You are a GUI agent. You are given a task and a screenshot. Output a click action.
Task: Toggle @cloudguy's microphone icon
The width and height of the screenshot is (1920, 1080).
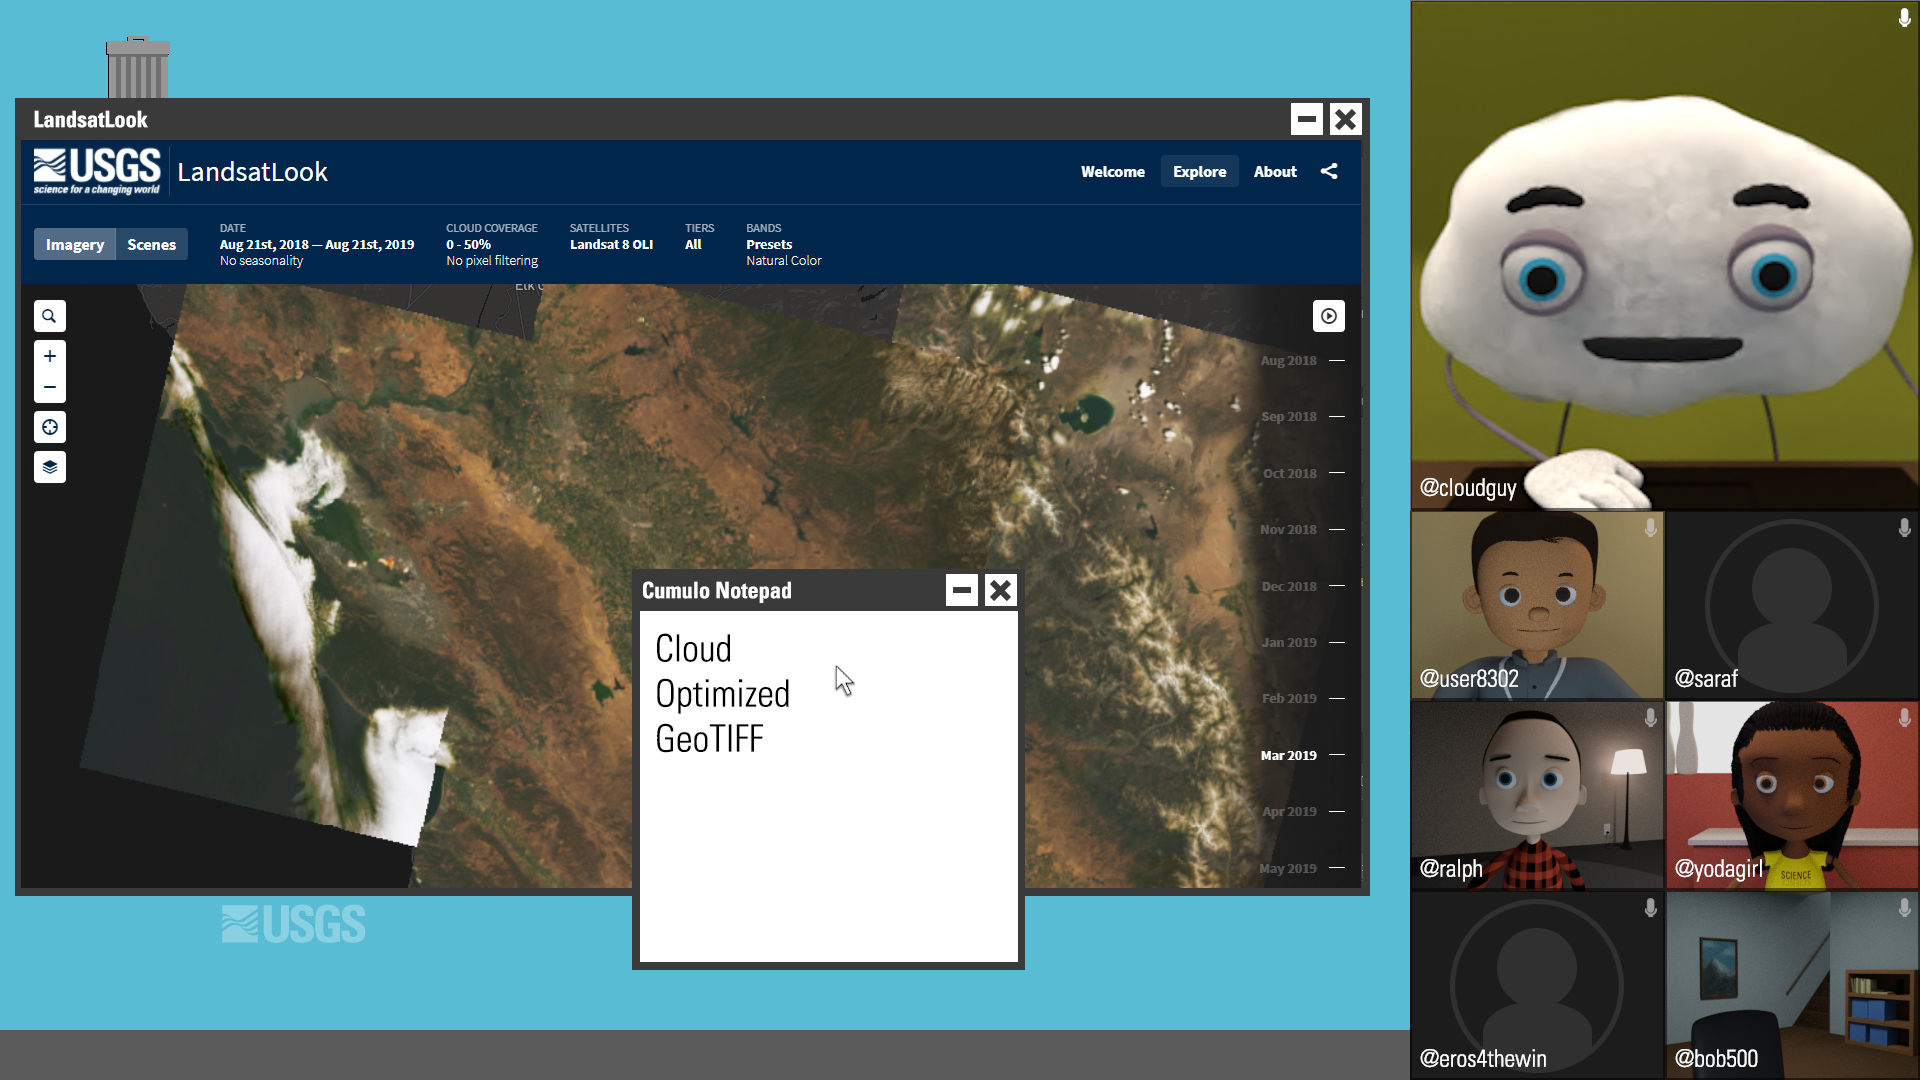click(1904, 18)
